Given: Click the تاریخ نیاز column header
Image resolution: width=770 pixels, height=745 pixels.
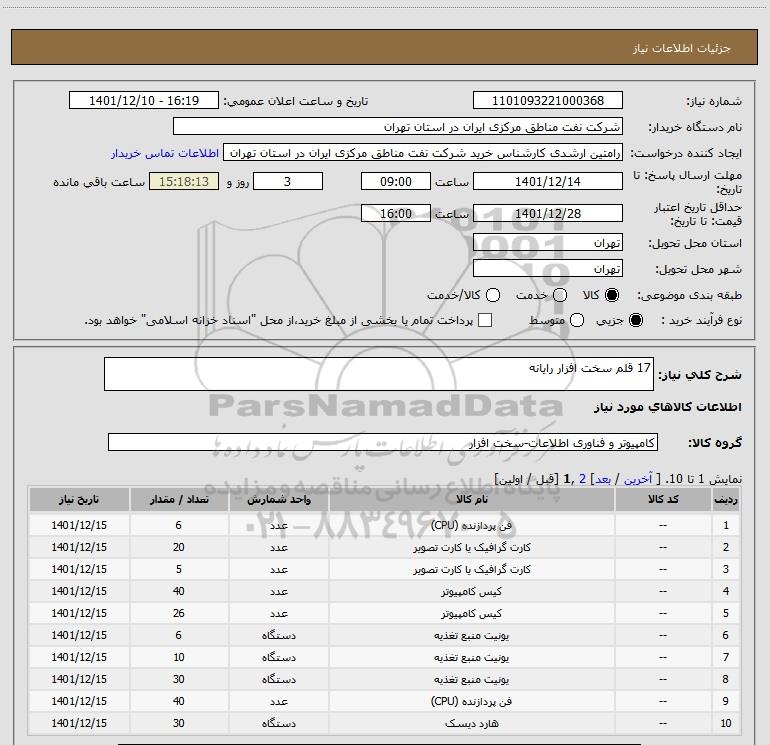Looking at the screenshot, I should 79,499.
